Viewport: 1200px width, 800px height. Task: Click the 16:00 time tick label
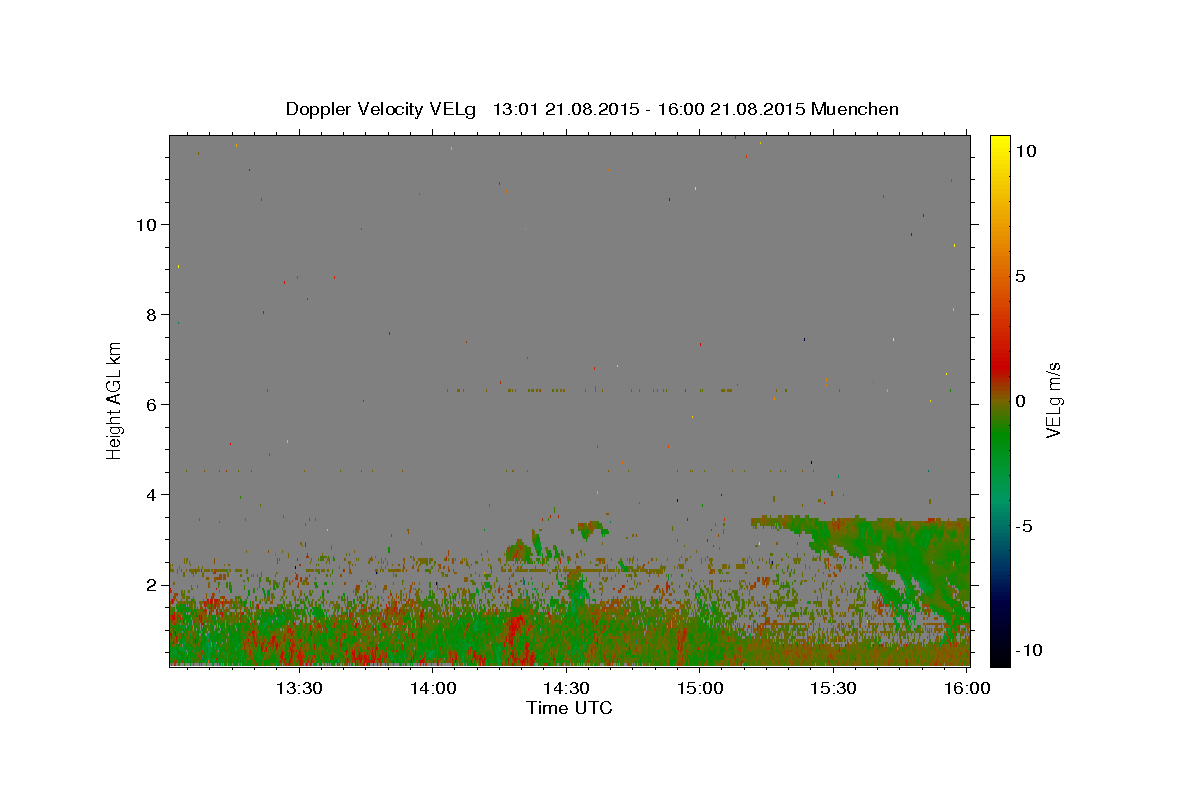point(968,688)
